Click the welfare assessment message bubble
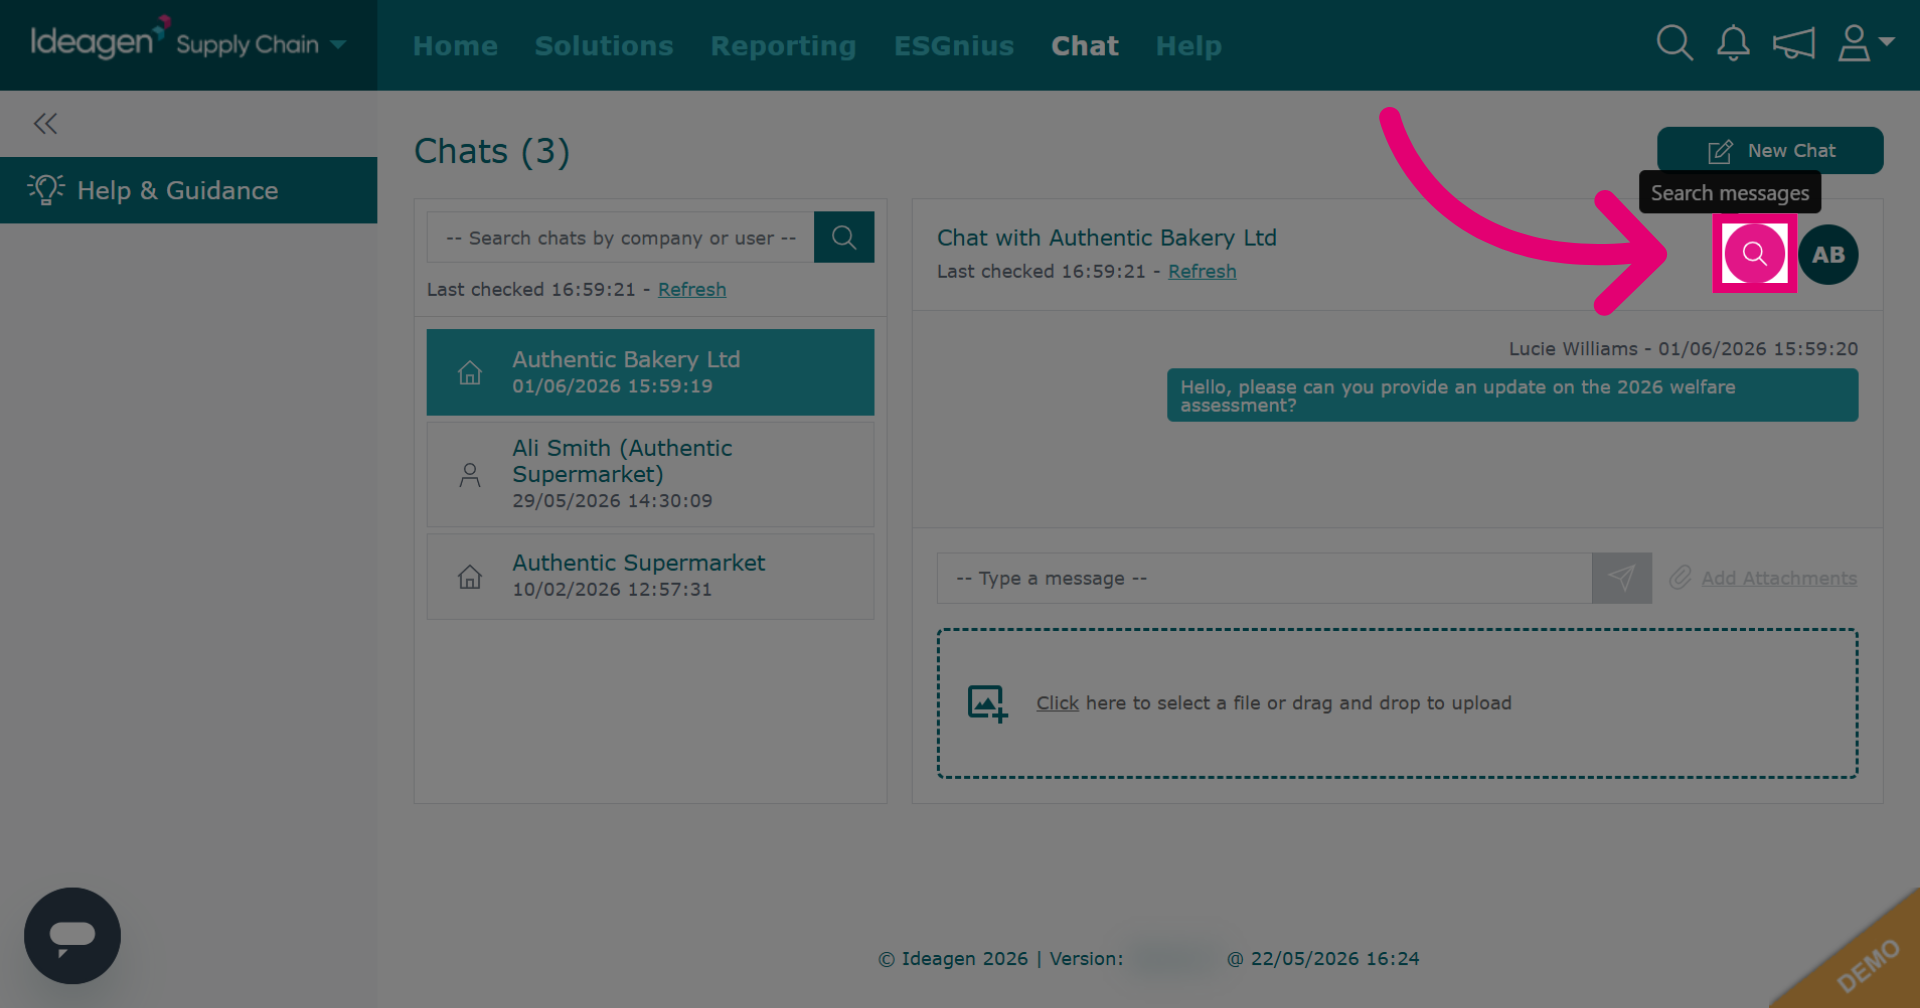The image size is (1920, 1008). point(1512,395)
